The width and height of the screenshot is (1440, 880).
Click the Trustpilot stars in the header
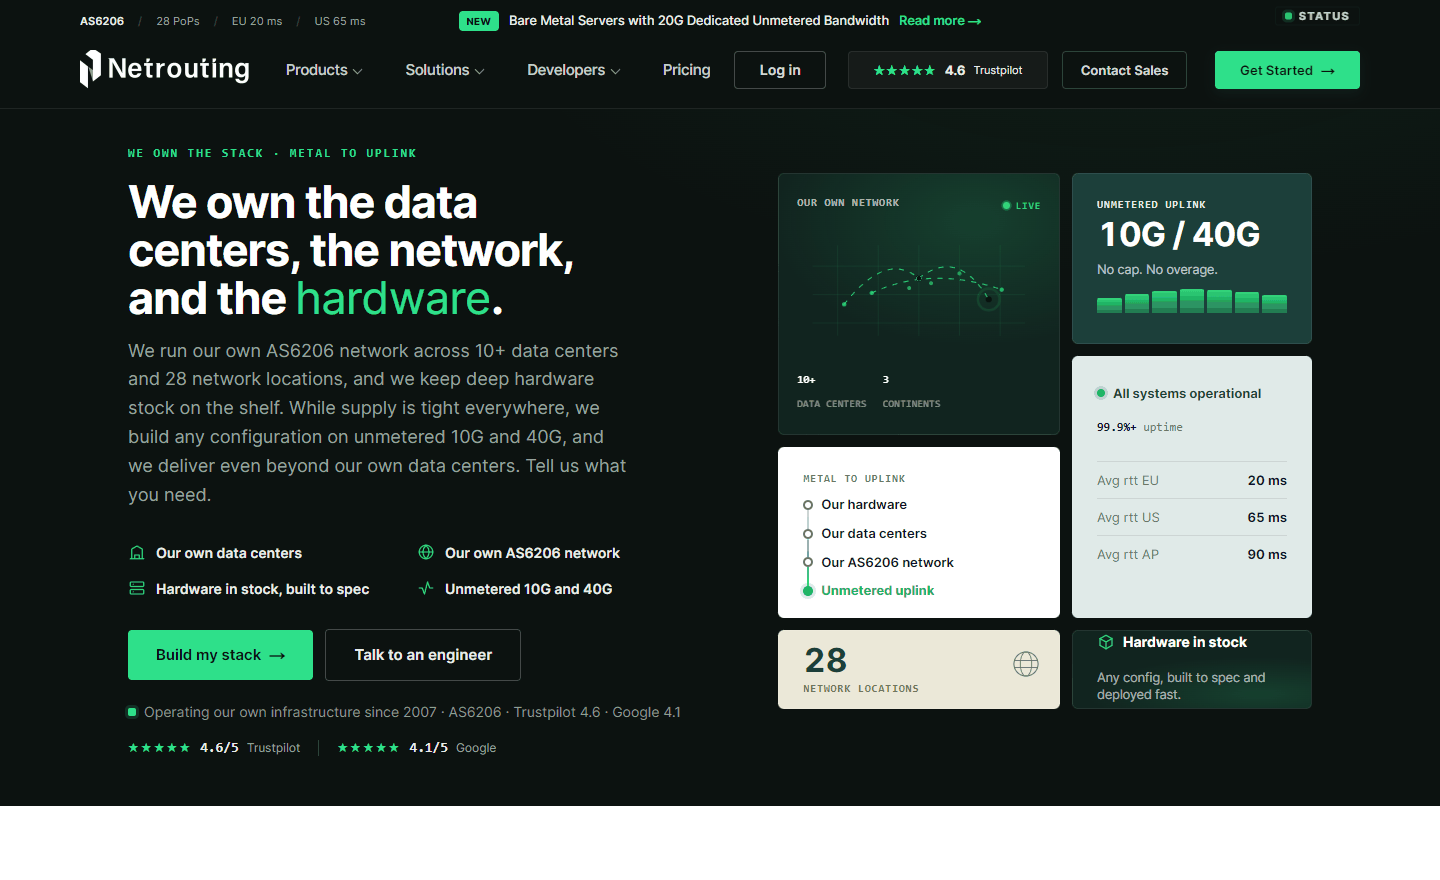click(x=904, y=70)
